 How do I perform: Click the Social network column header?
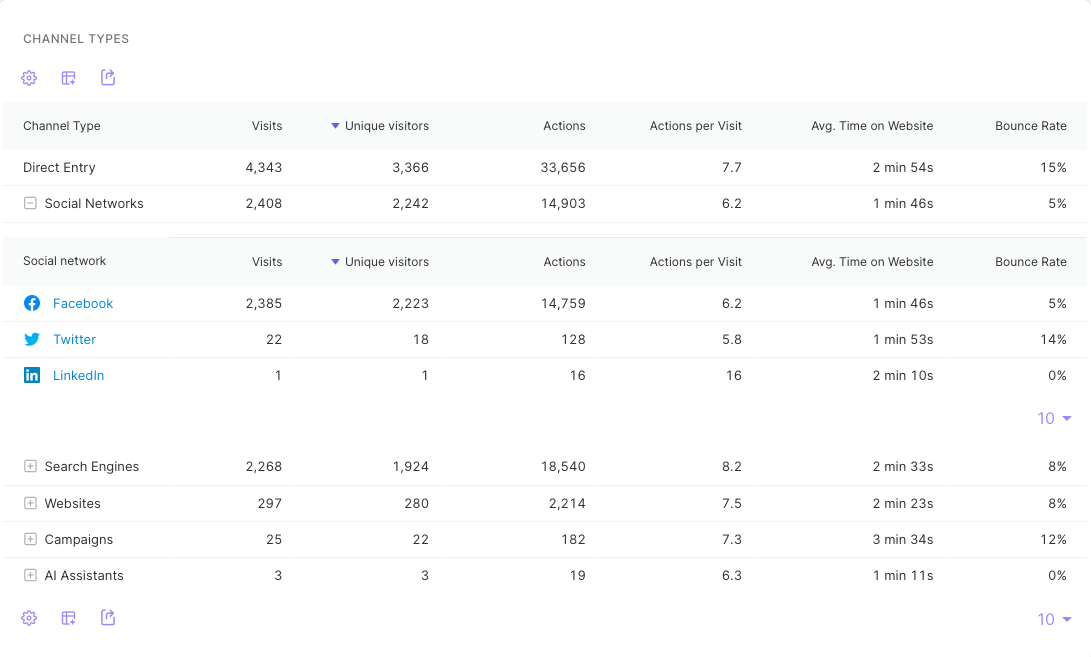click(65, 261)
